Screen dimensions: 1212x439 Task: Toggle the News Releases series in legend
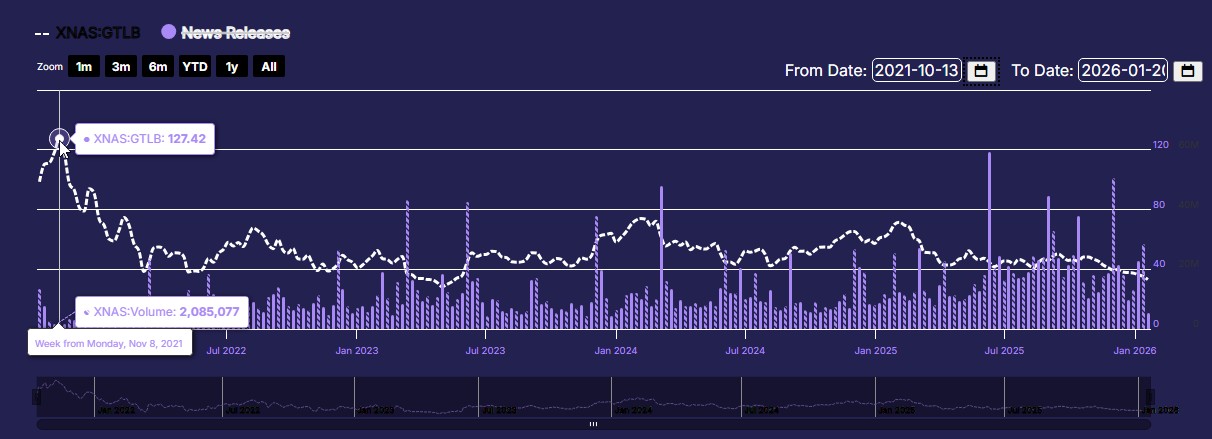tap(226, 32)
